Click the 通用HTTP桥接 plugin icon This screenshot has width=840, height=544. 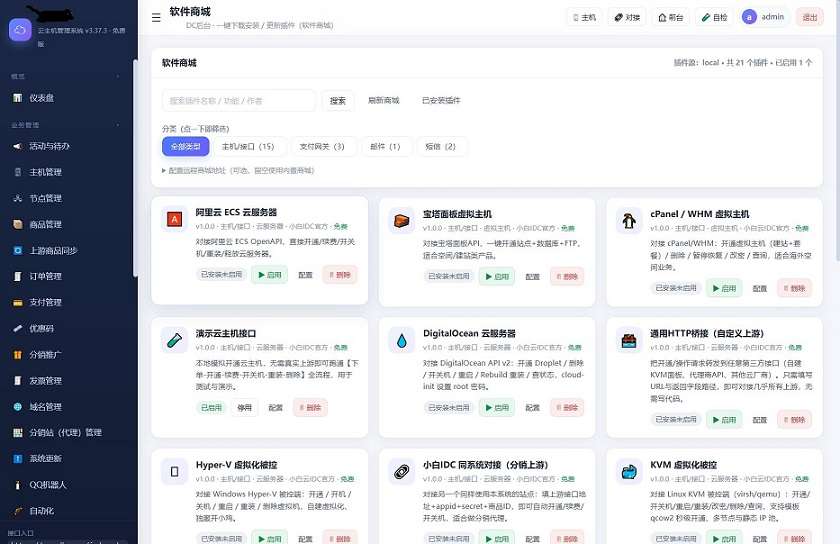(x=629, y=340)
